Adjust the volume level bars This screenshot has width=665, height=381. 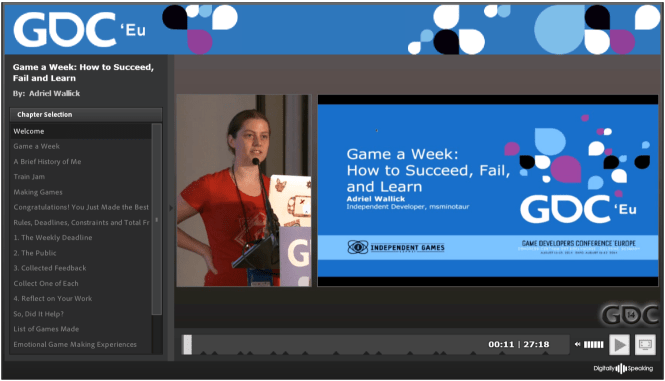(593, 345)
